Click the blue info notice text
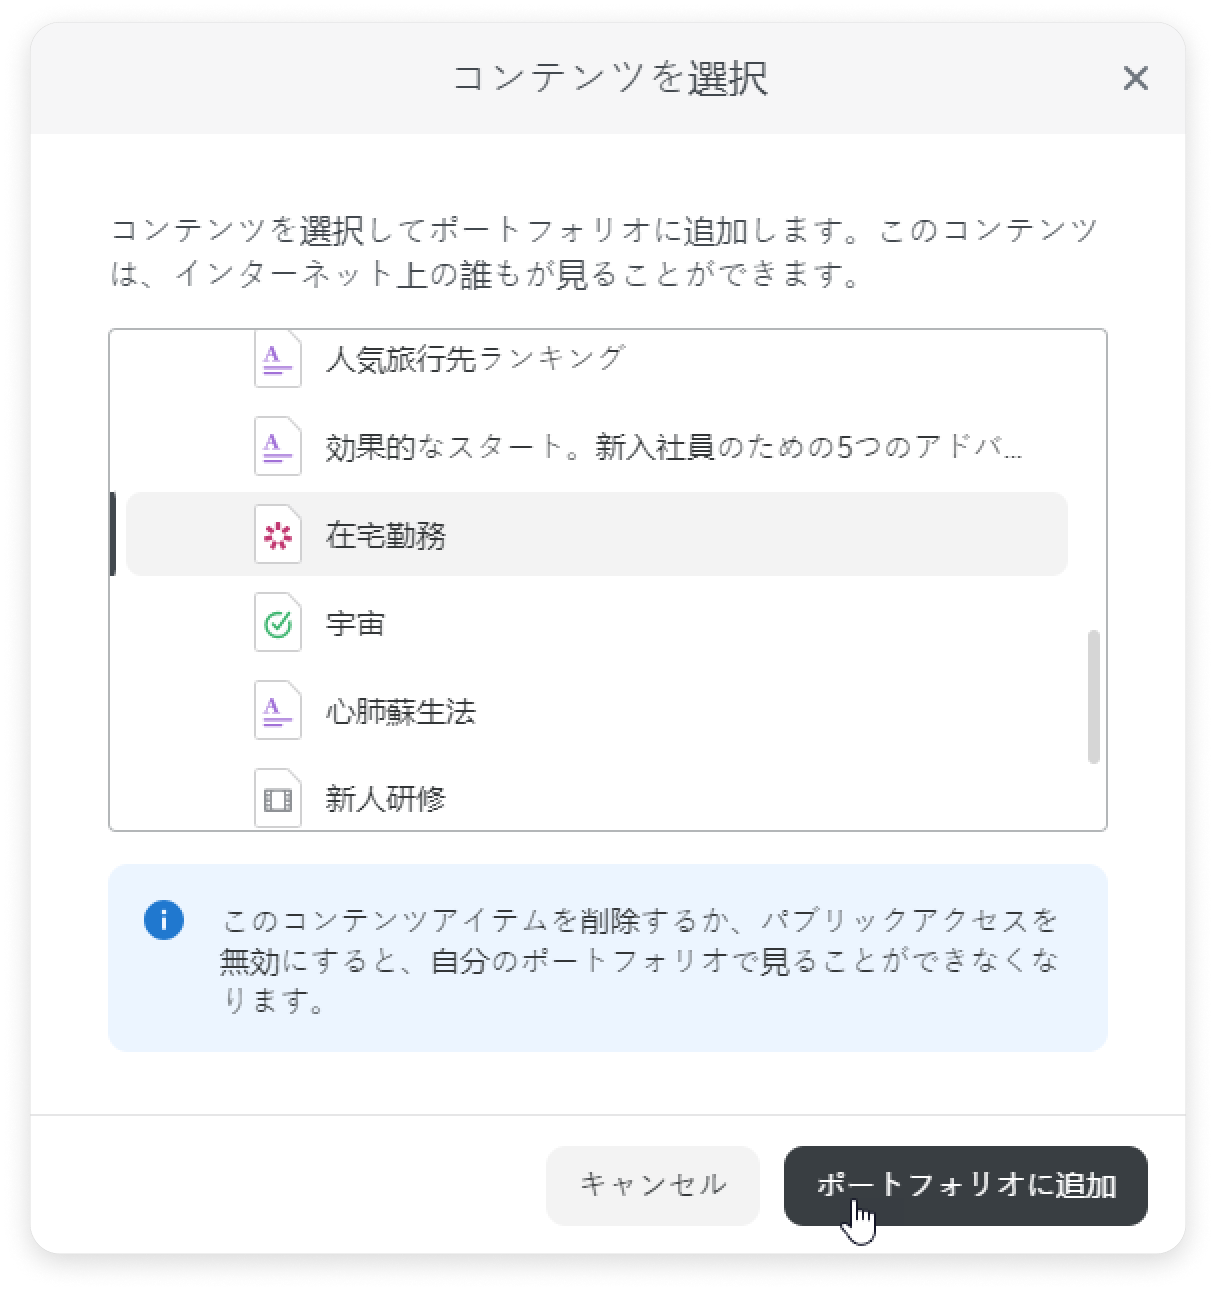 pyautogui.click(x=640, y=960)
